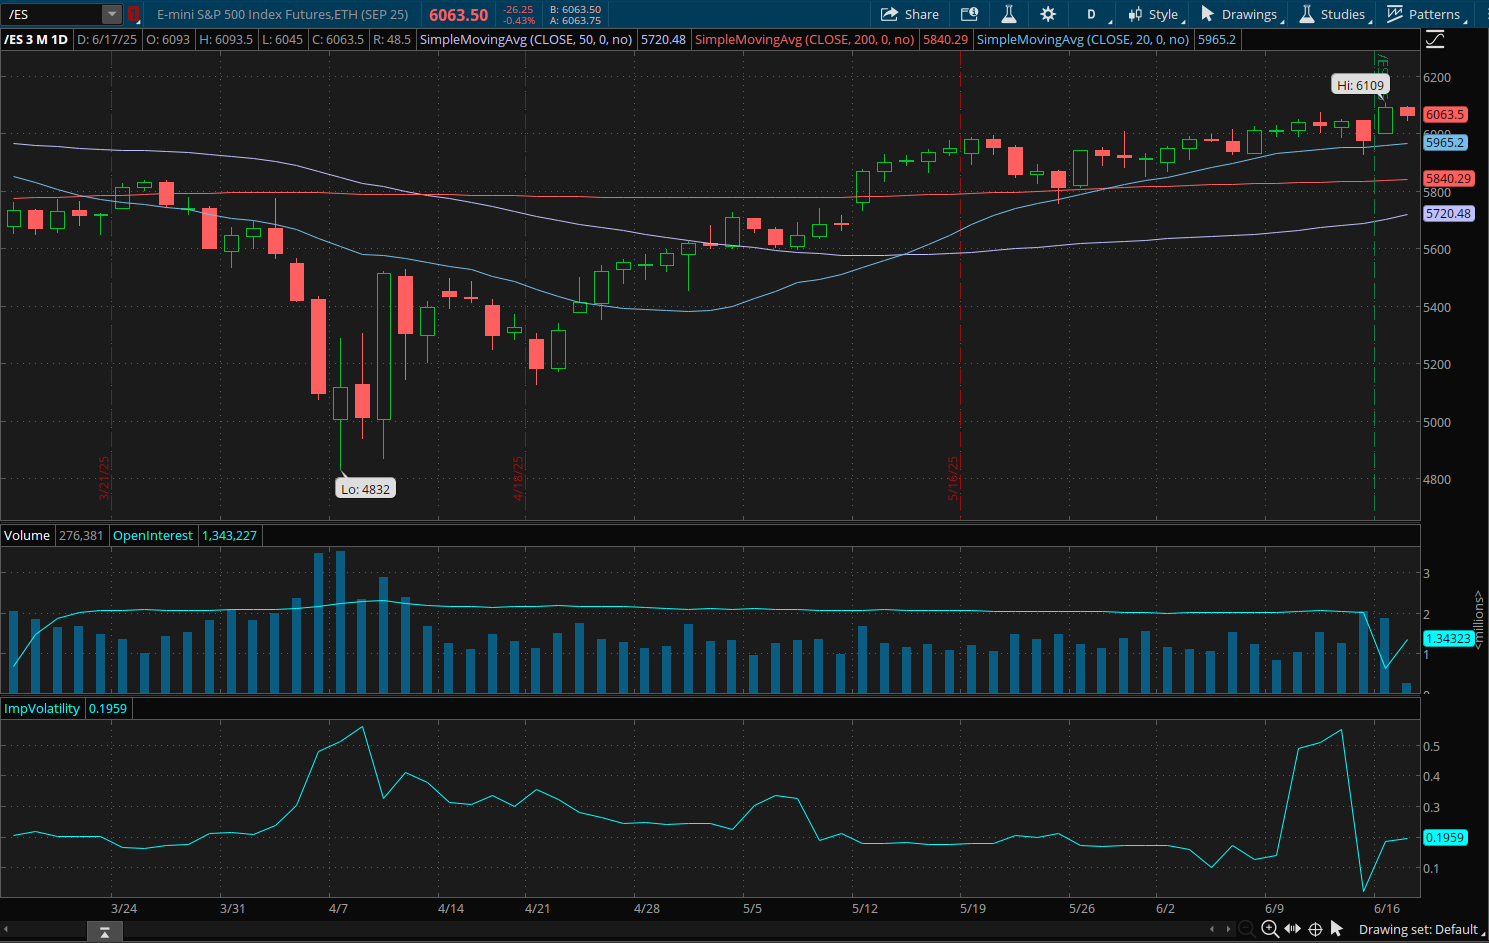
Task: Click the crosshair cursor icon
Action: pos(1315,929)
